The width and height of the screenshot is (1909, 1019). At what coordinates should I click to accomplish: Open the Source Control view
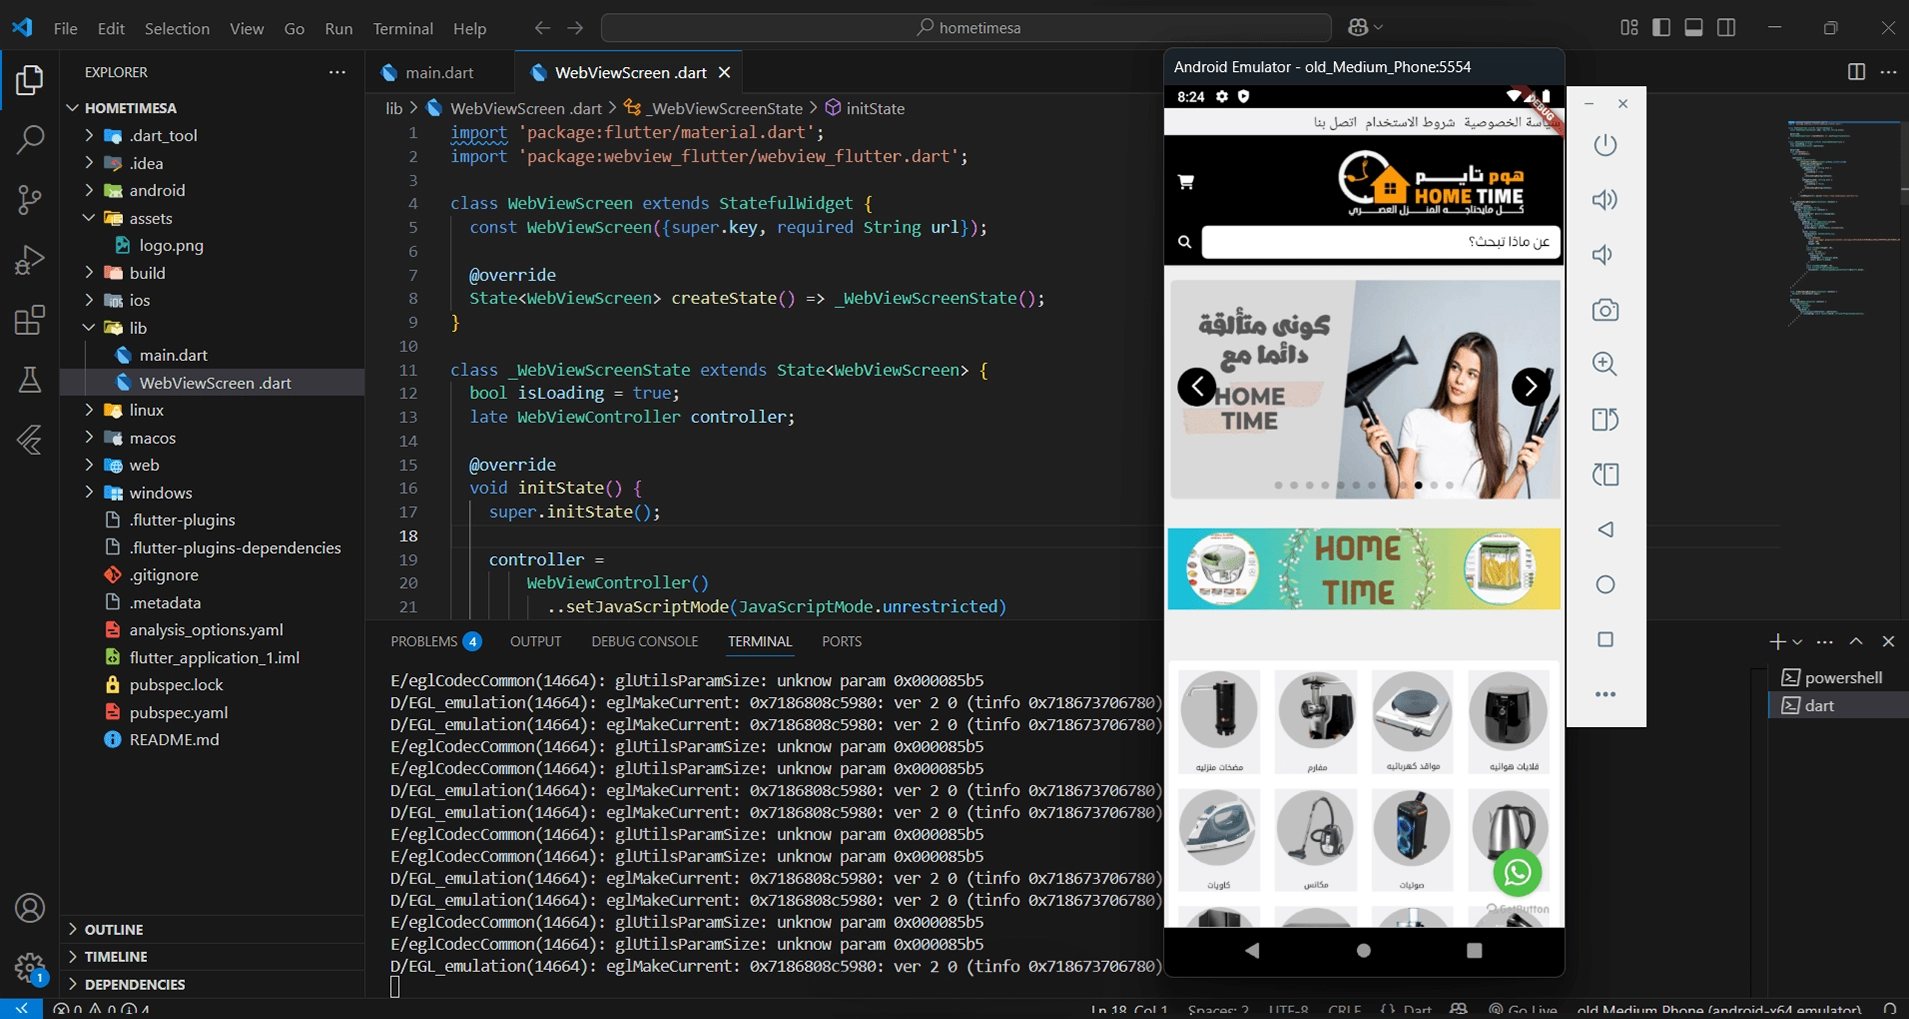click(30, 199)
